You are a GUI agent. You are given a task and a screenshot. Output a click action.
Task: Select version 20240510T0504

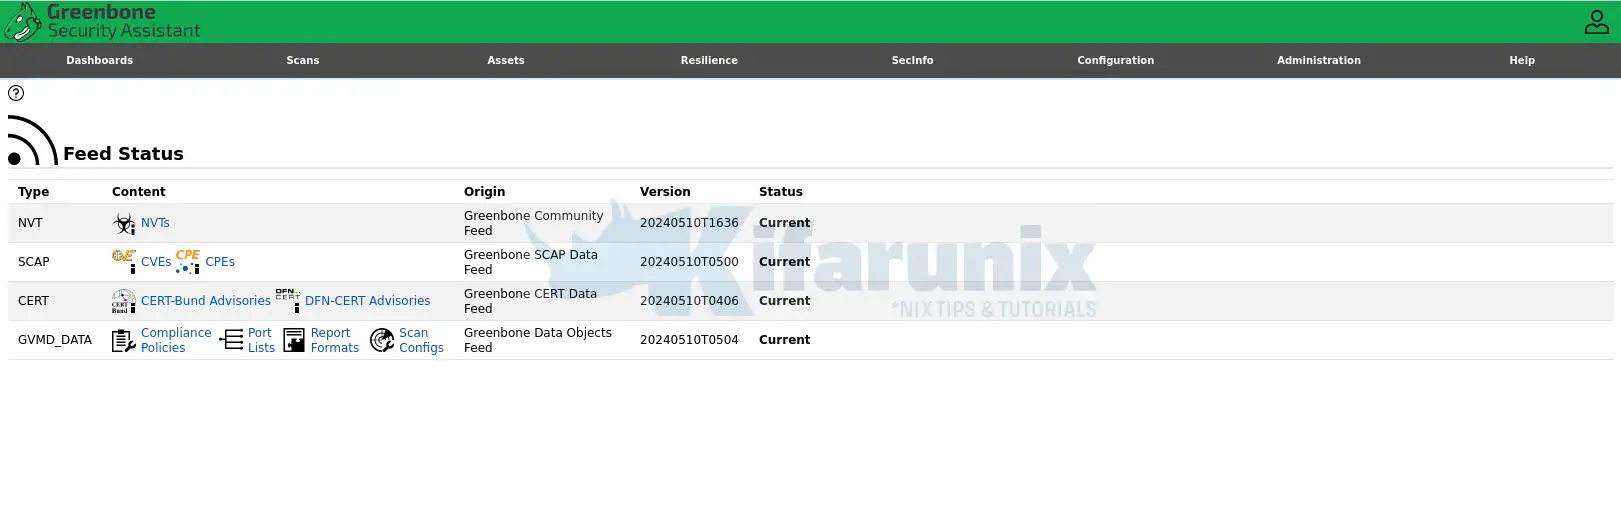click(689, 340)
